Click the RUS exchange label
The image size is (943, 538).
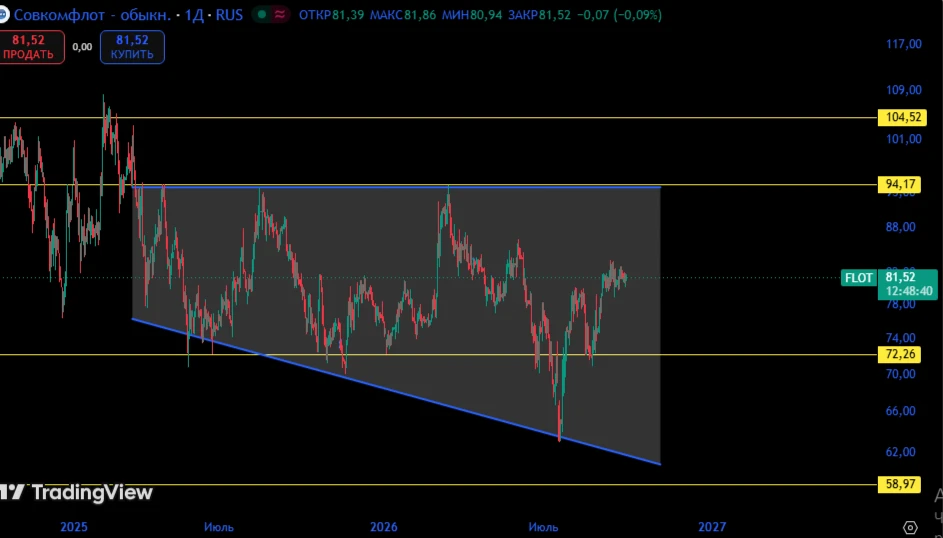229,14
